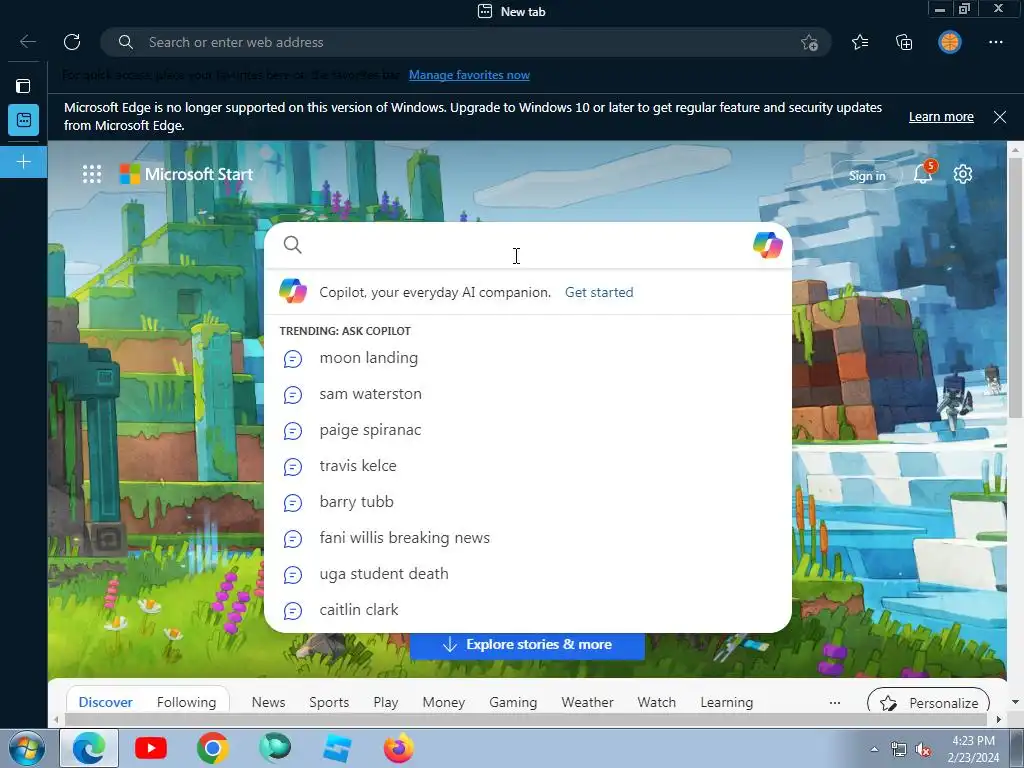Switch to the Discover tab
Screen dimensions: 1024x768
(106, 702)
